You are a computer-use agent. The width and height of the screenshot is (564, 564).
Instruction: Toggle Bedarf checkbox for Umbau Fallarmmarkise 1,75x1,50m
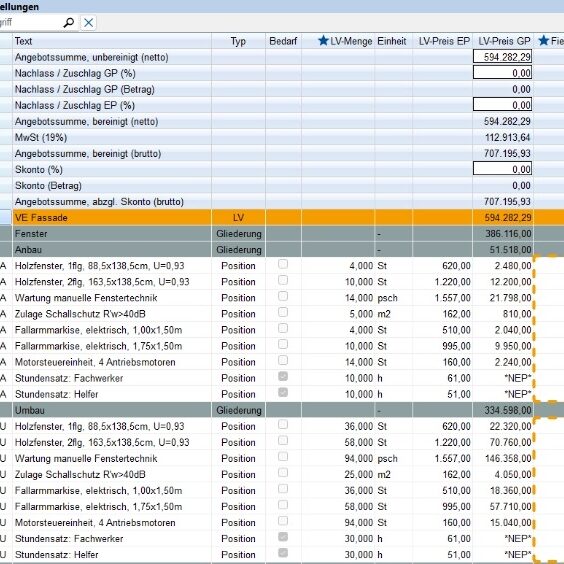pyautogui.click(x=283, y=505)
